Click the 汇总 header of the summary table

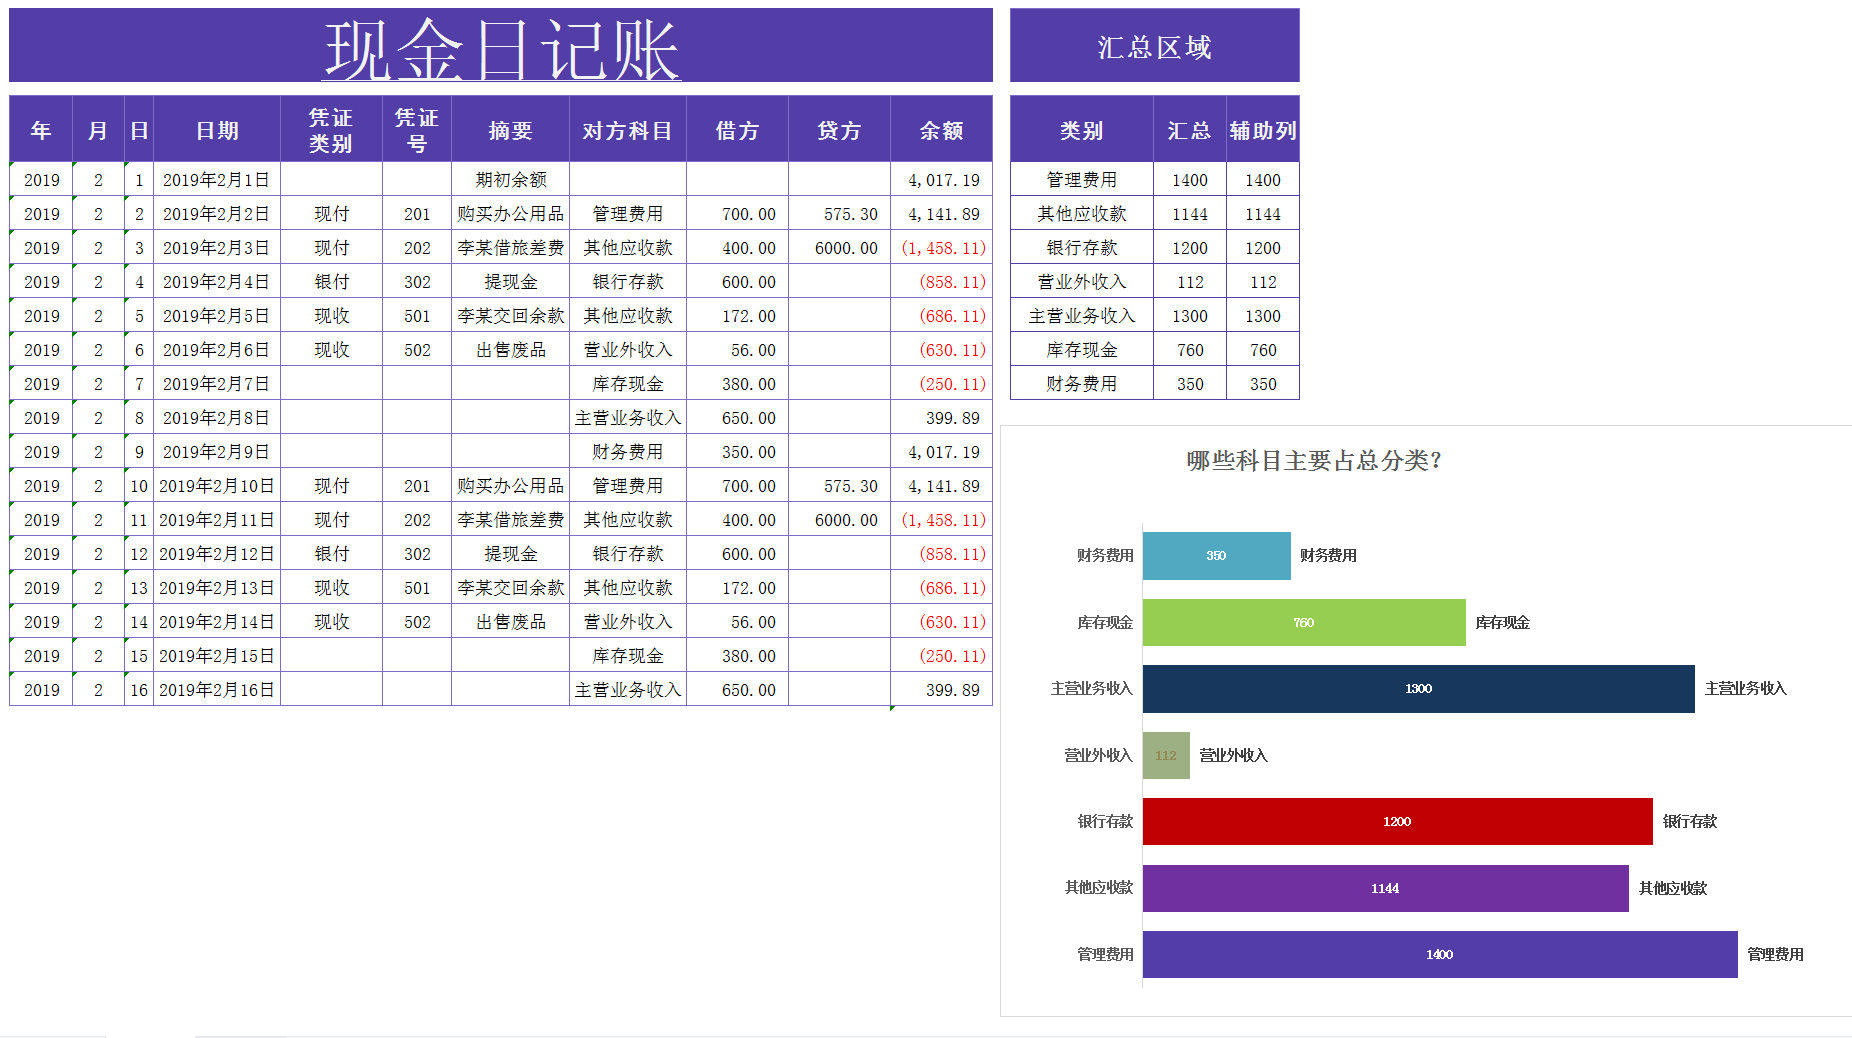pyautogui.click(x=1189, y=130)
